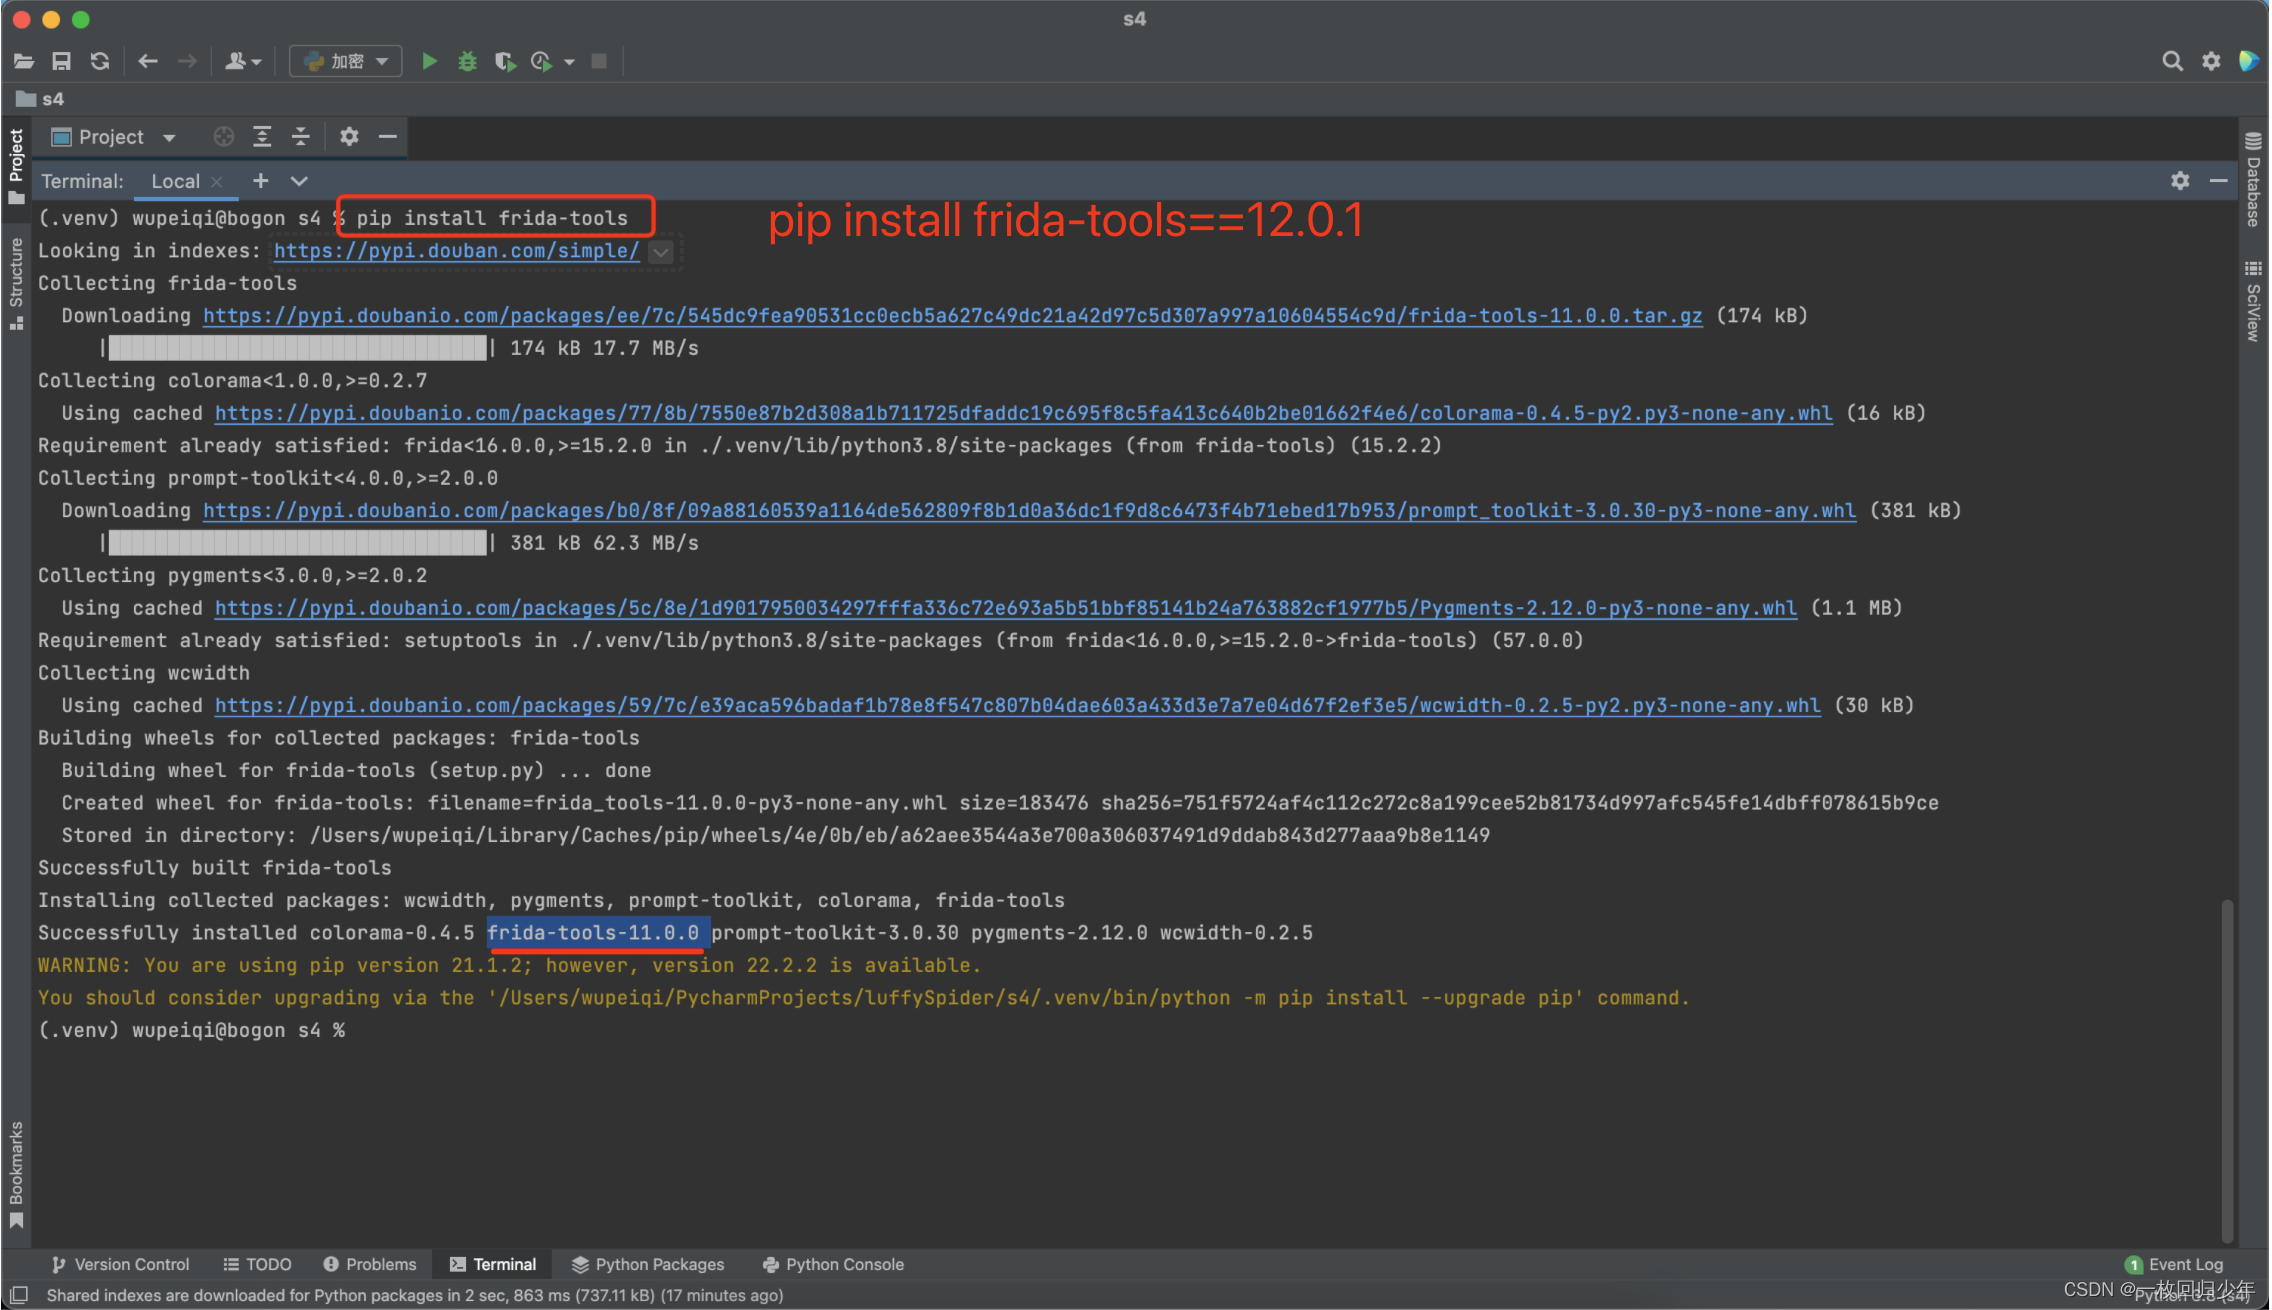Viewport: 2272px width, 1310px height.
Task: Toggle the Structure side panel
Action: coord(16,282)
